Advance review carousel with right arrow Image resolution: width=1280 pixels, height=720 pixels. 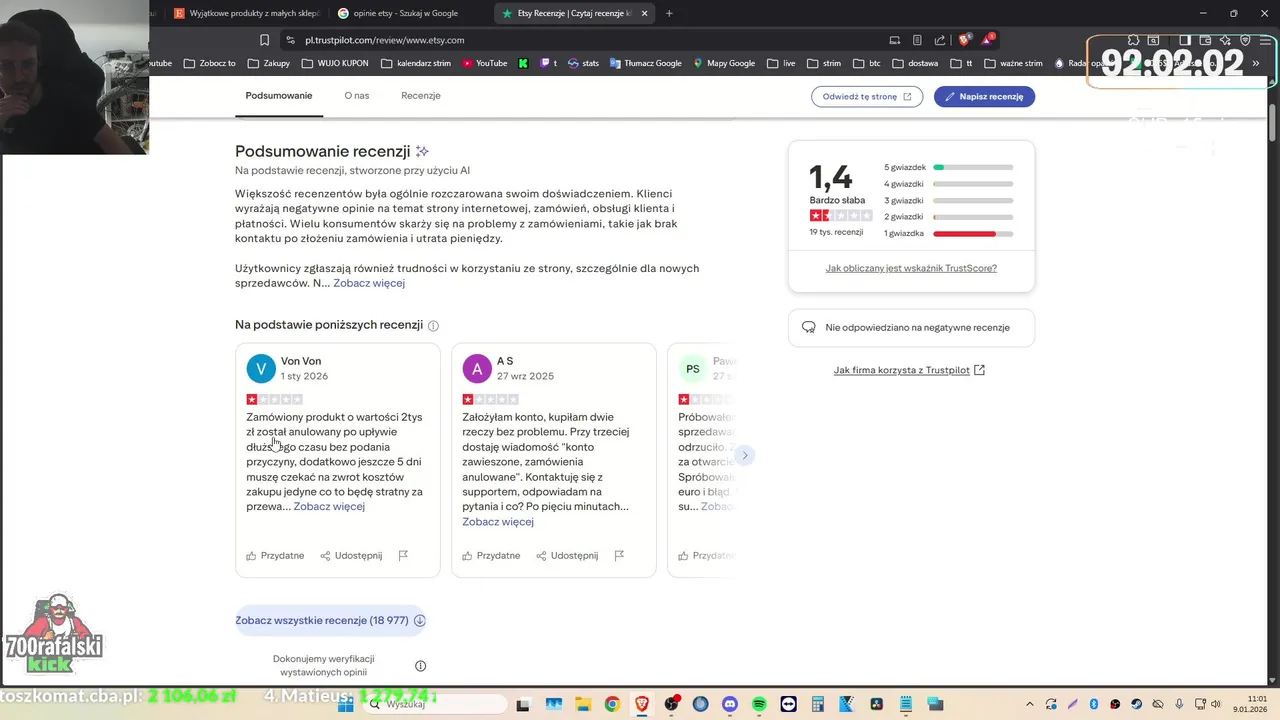tap(744, 455)
